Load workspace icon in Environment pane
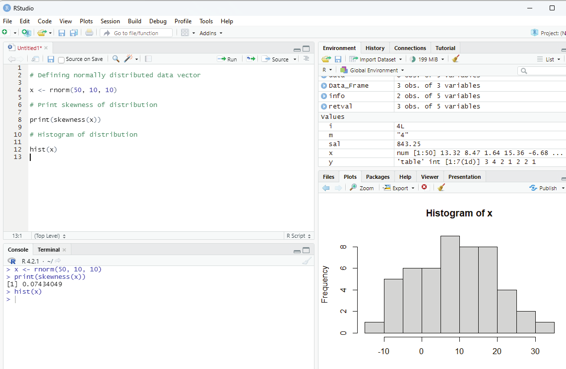This screenshot has width=566, height=369. [x=326, y=59]
